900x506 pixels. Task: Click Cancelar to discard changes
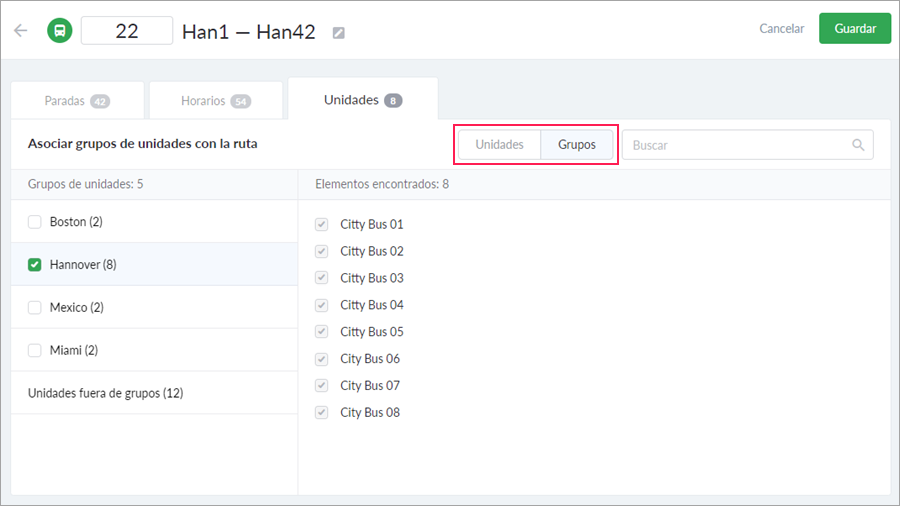coord(781,28)
